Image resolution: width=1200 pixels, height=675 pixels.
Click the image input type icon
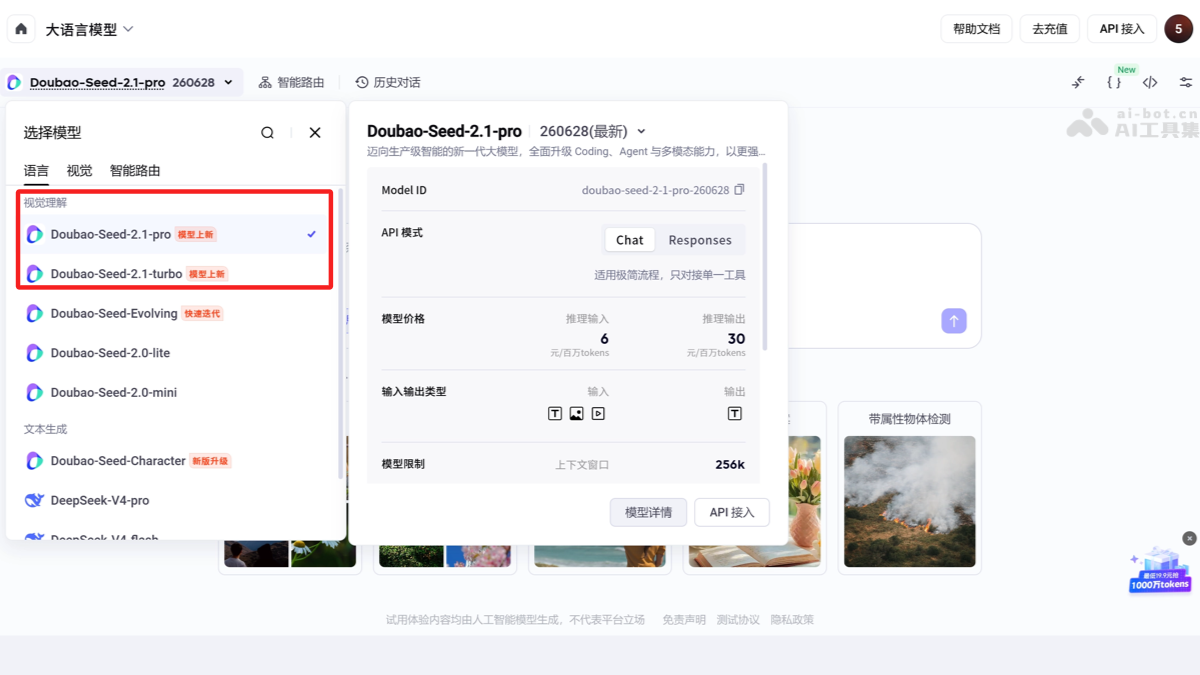pyautogui.click(x=576, y=413)
